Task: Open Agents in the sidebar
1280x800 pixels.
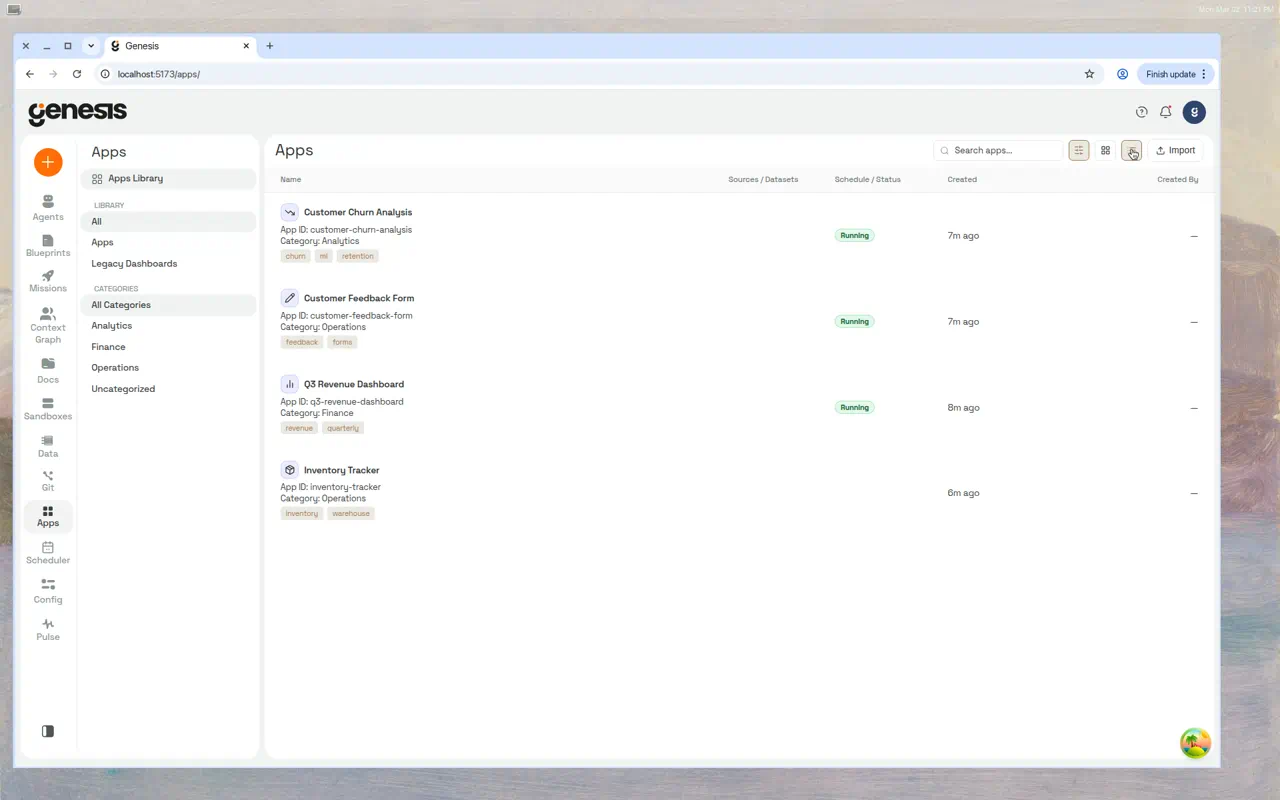Action: click(48, 207)
